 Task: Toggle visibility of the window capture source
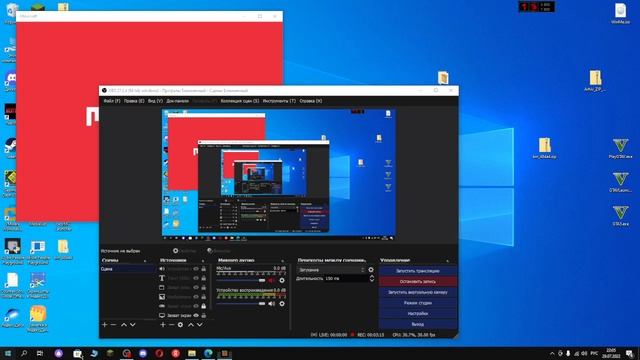pos(196,287)
